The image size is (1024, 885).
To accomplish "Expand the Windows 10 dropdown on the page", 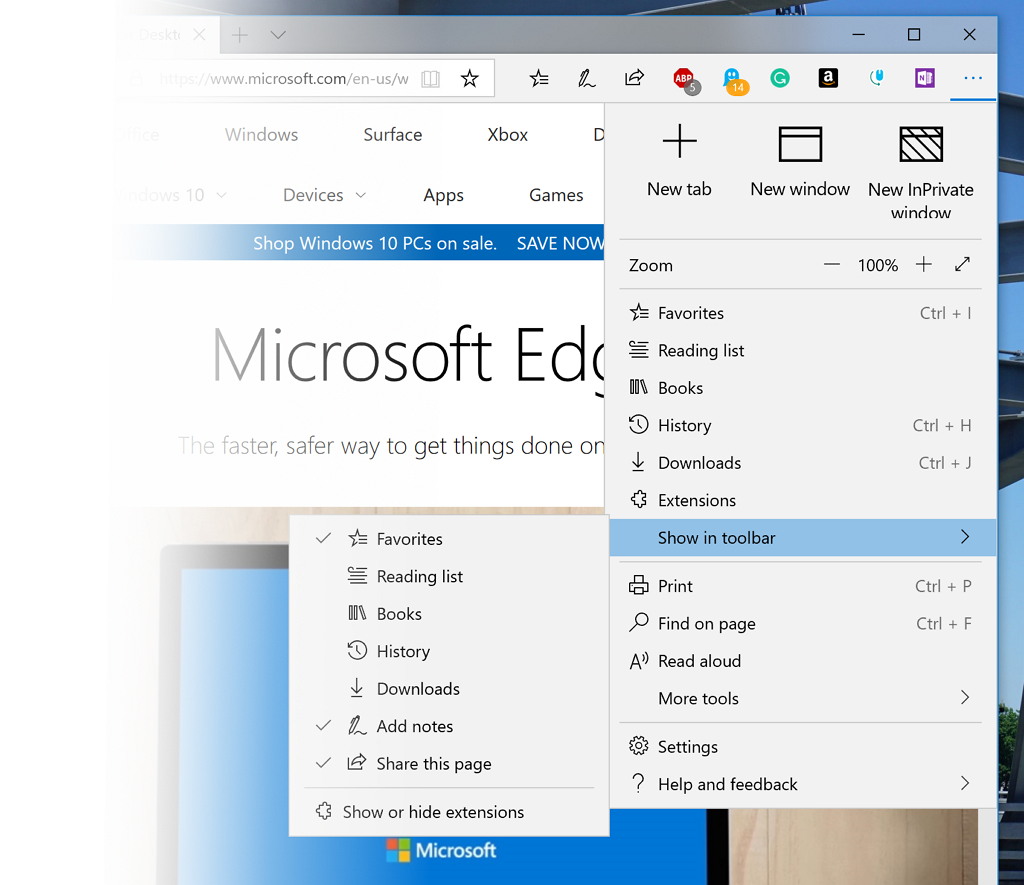I will (x=171, y=195).
